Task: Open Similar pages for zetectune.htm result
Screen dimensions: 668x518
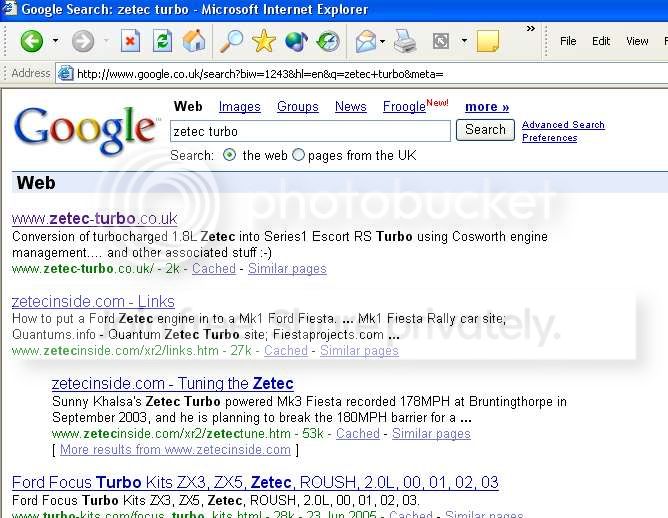Action: pyautogui.click(x=431, y=434)
